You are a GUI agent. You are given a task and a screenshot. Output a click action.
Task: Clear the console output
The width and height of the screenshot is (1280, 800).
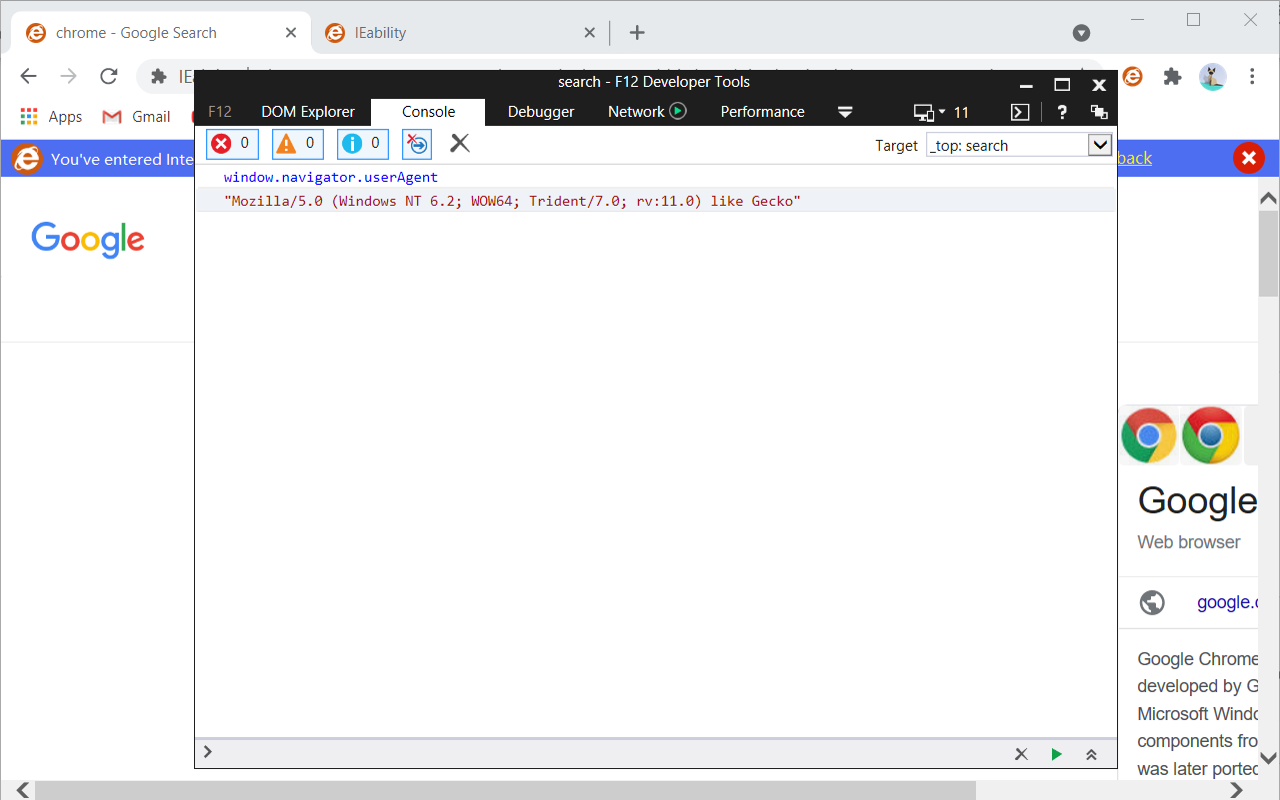click(x=459, y=143)
